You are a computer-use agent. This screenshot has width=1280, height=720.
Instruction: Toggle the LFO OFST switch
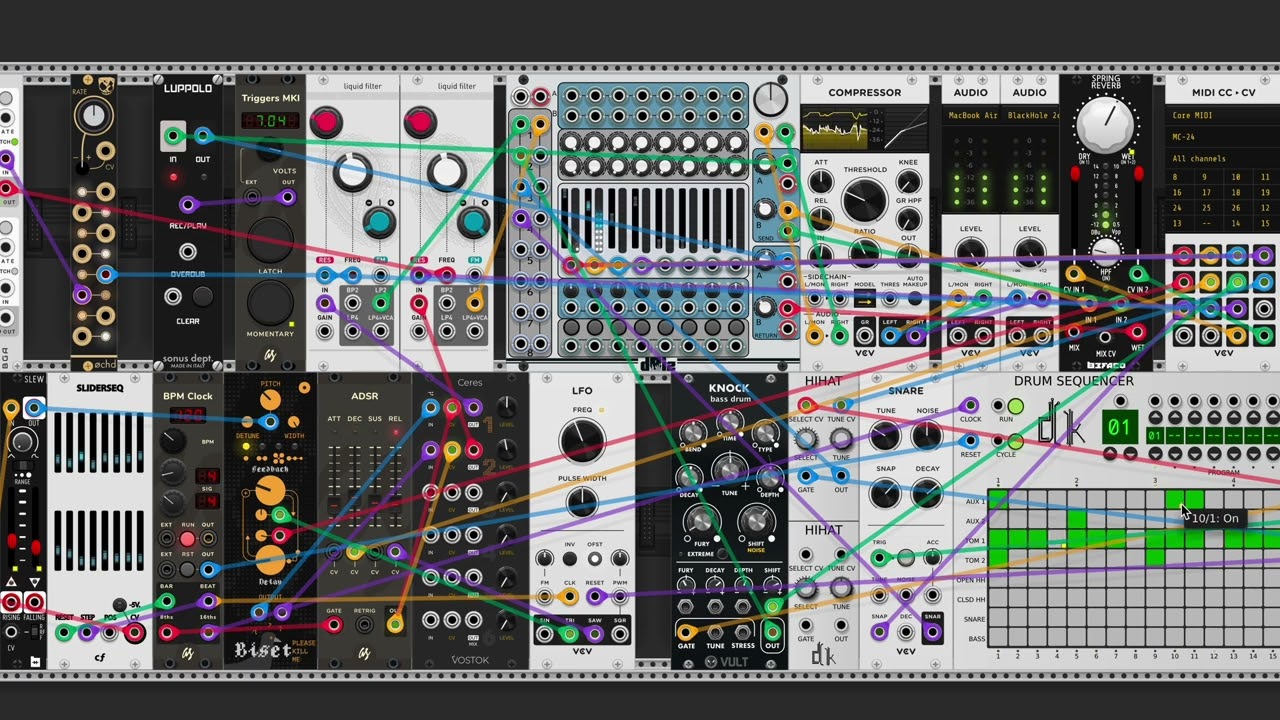coord(595,559)
